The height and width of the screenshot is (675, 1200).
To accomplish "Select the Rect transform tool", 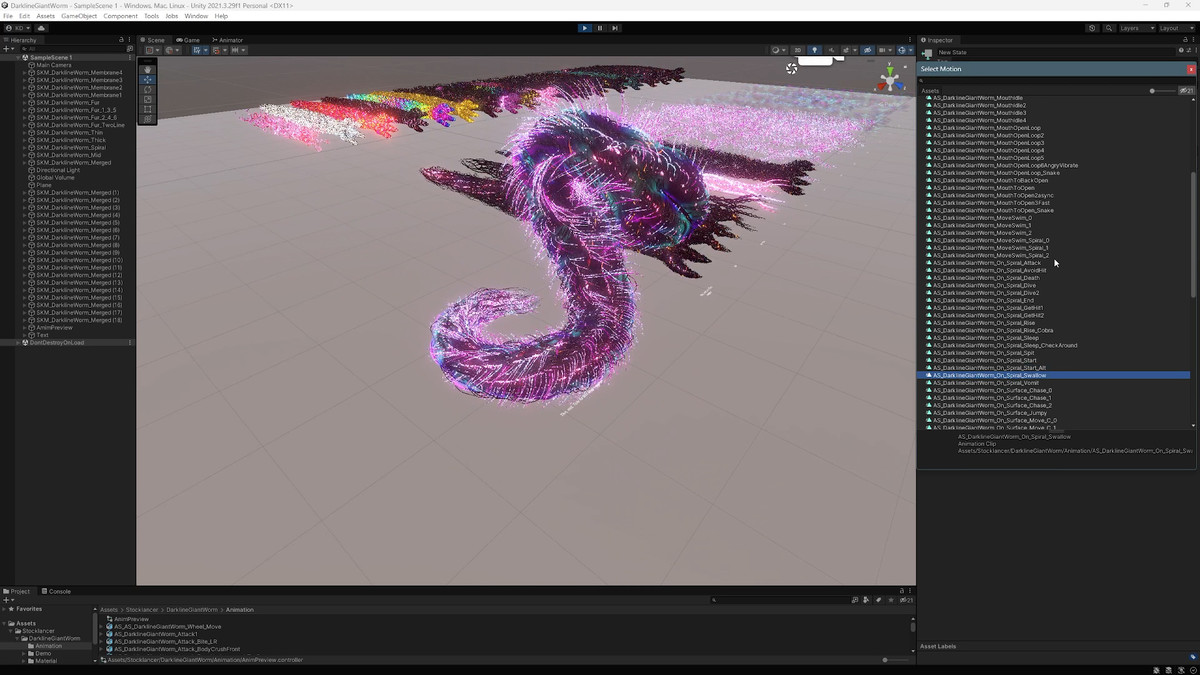I will click(148, 109).
